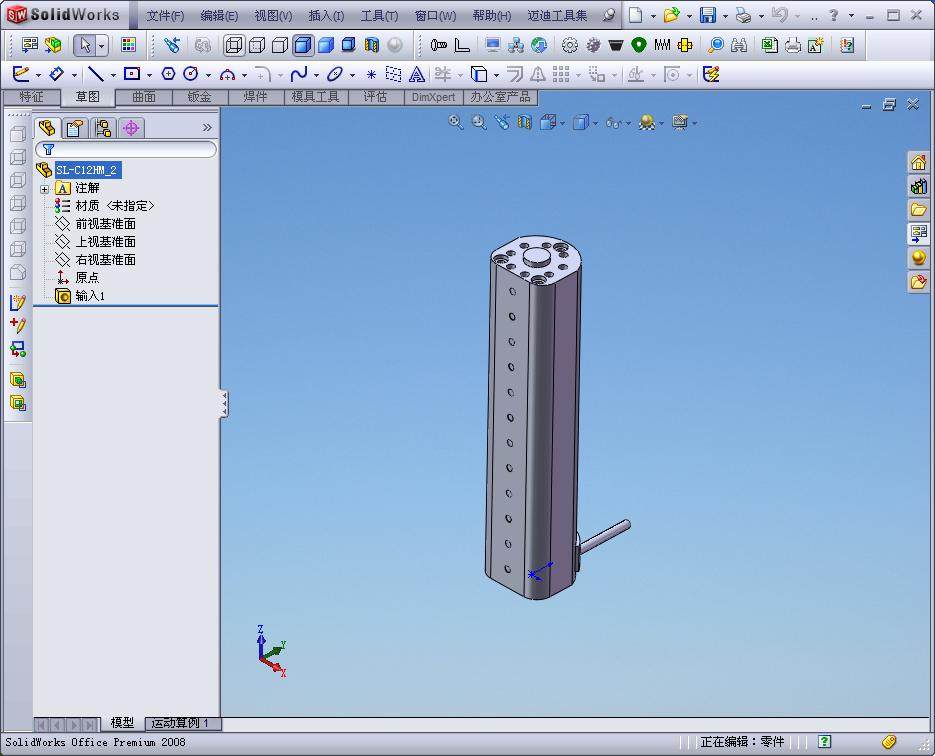Select 材质 <未指定> tree item

coord(115,206)
